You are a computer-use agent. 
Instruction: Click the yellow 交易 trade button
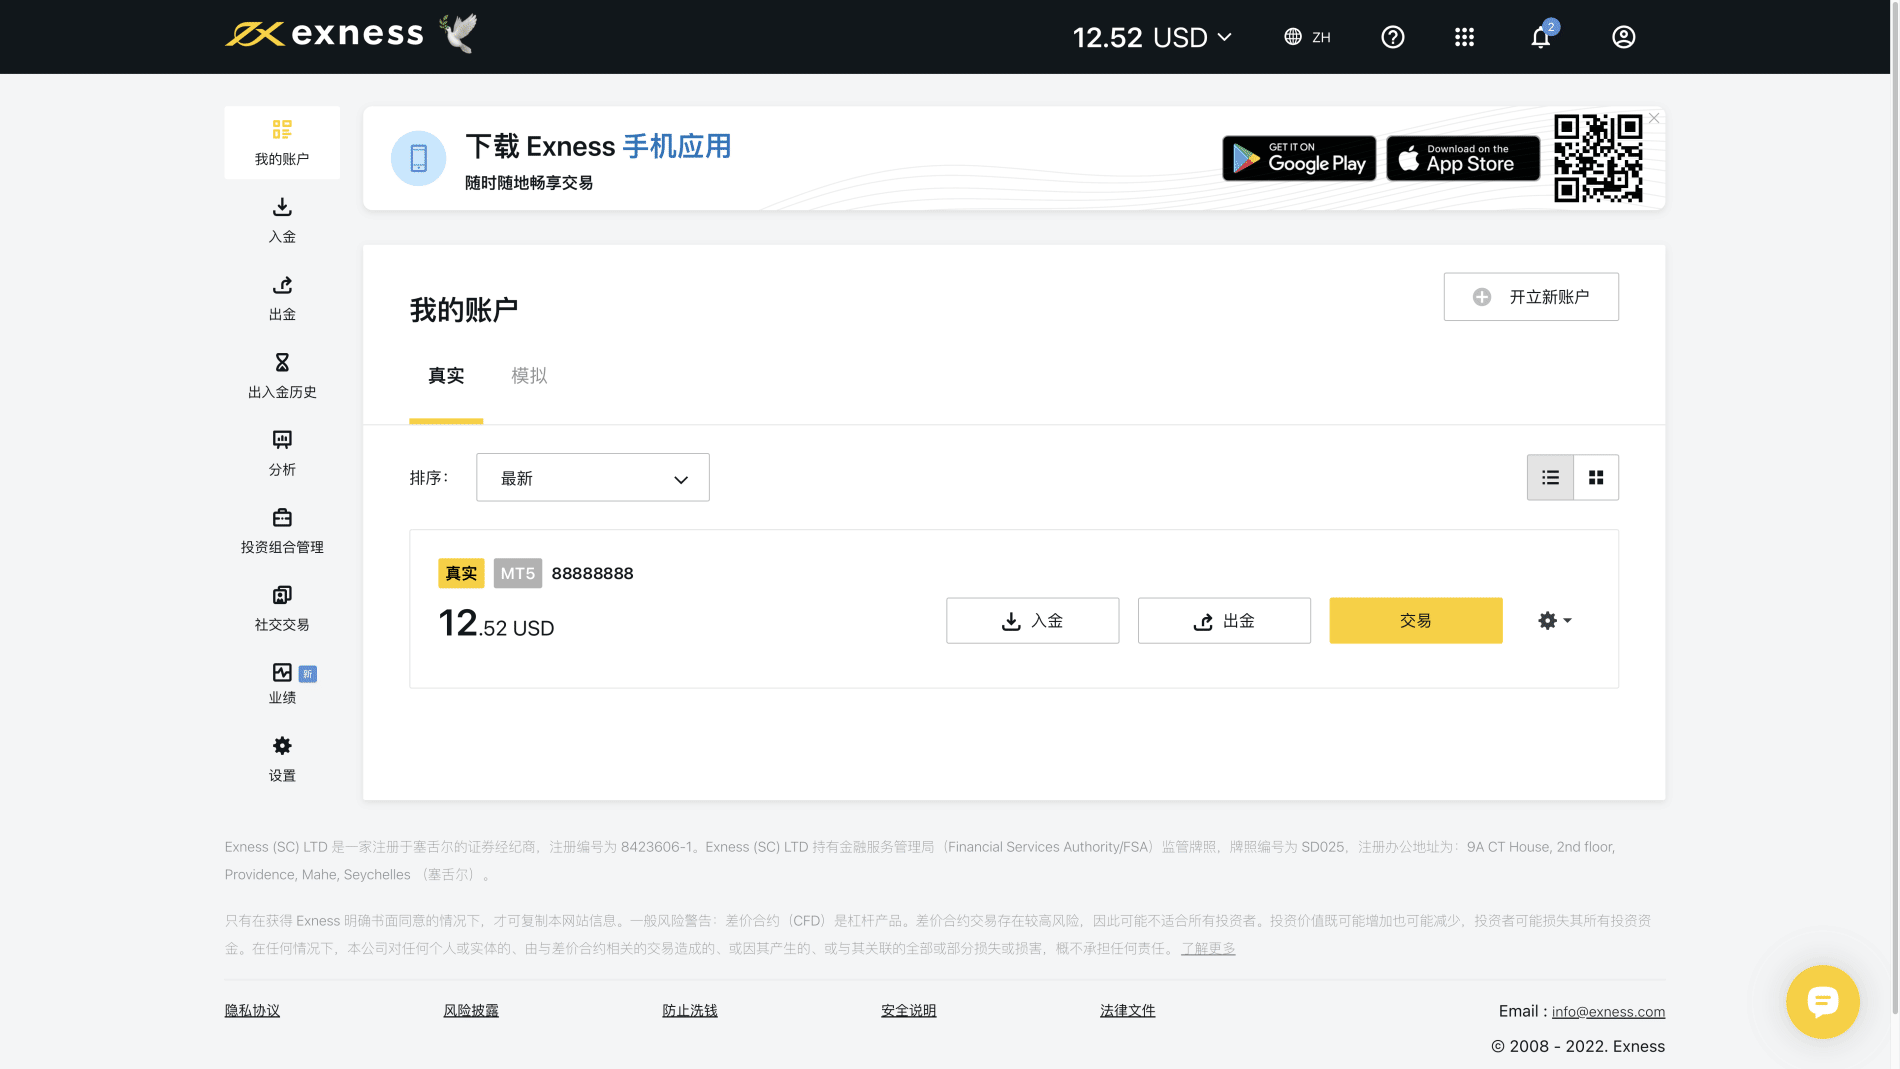pos(1415,621)
